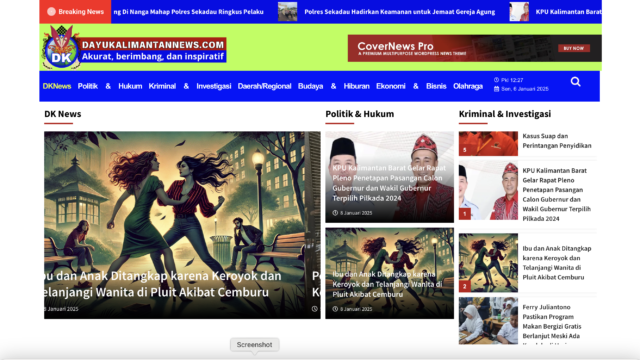
Task: Click the DK News section heading
Action: (62, 114)
